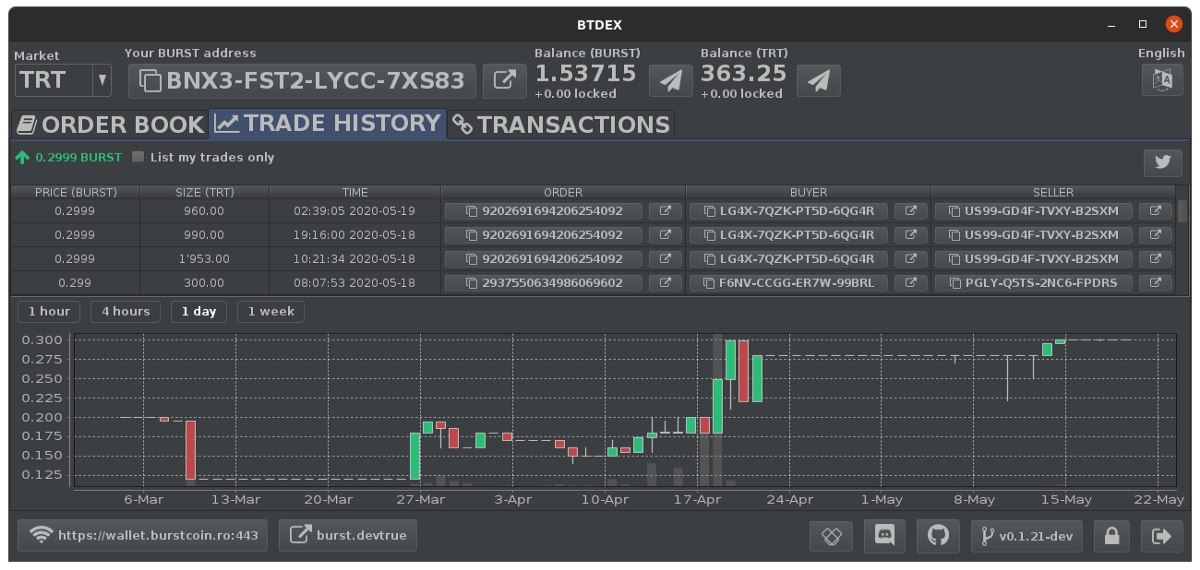Click the v0.1.21-dev version button
The height and width of the screenshot is (570, 1200).
tap(1027, 535)
